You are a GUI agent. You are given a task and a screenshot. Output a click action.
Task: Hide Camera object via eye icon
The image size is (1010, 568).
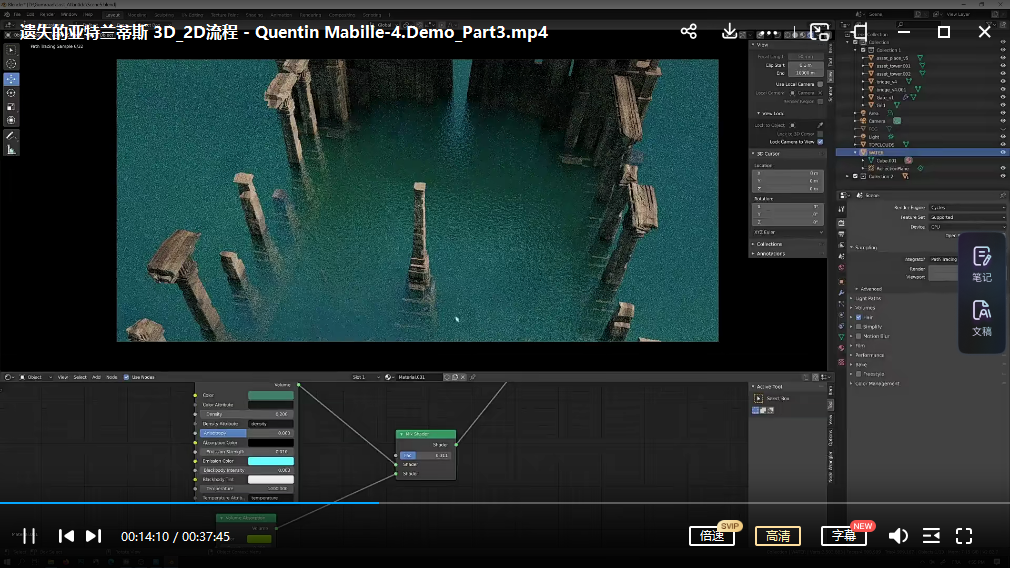[1003, 120]
